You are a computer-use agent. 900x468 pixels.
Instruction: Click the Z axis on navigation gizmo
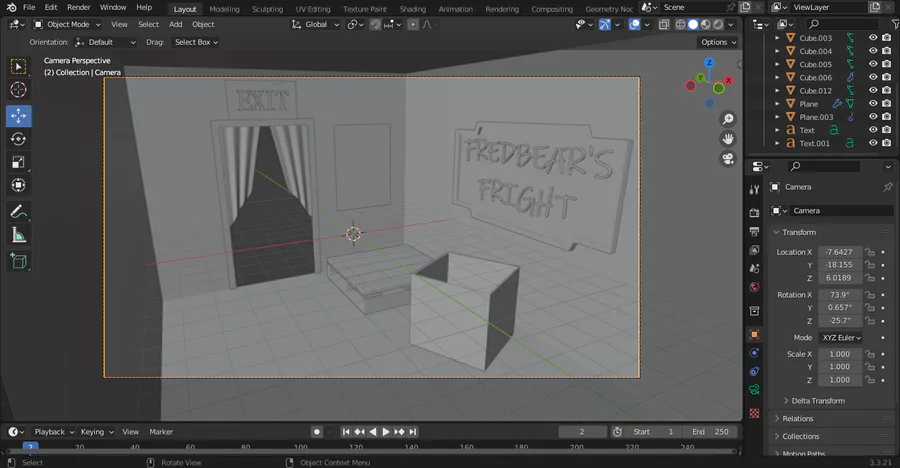point(709,63)
